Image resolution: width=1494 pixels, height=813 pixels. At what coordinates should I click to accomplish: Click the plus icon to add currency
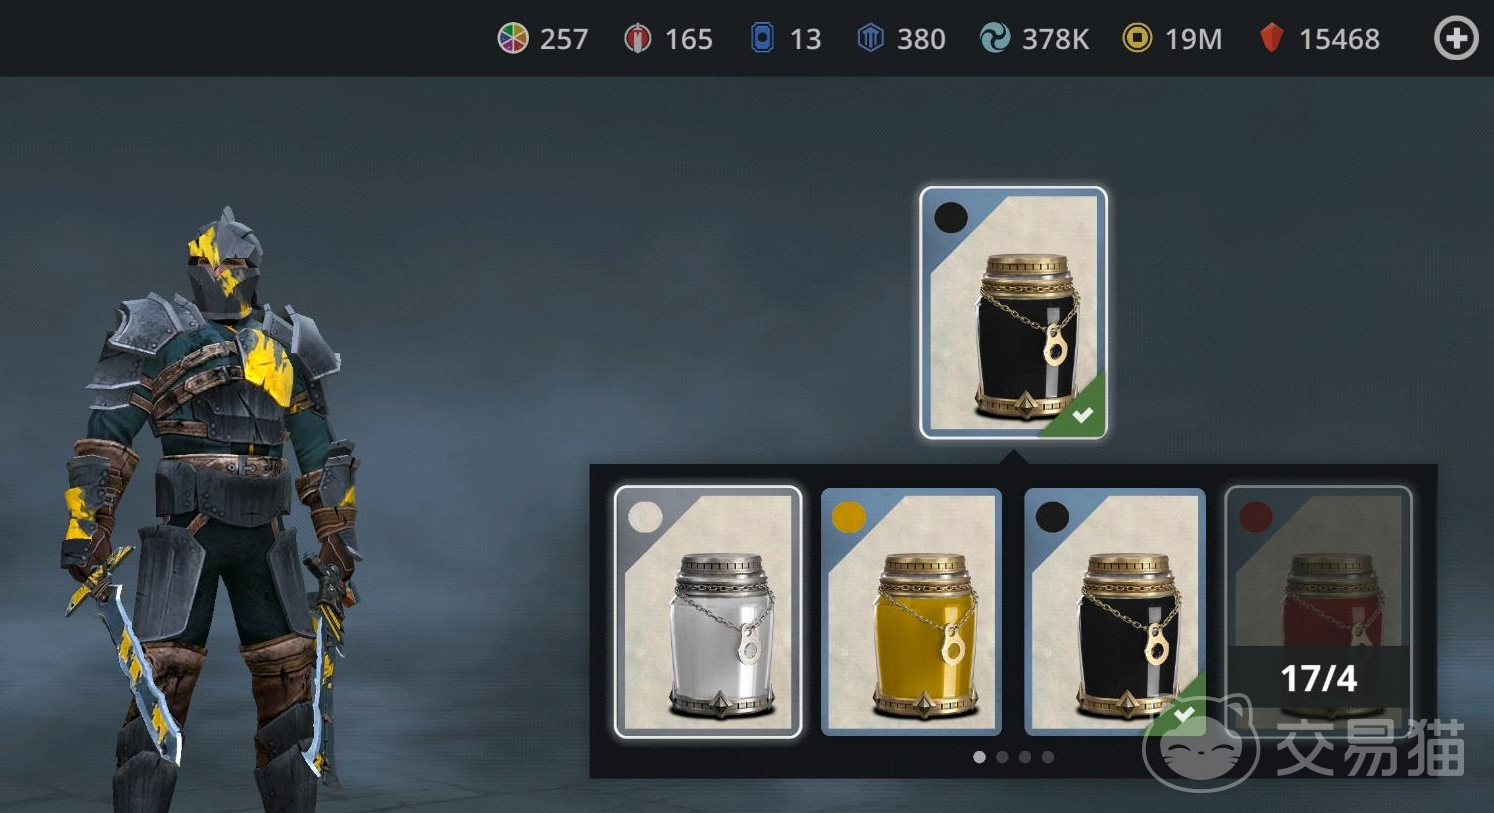(1456, 39)
